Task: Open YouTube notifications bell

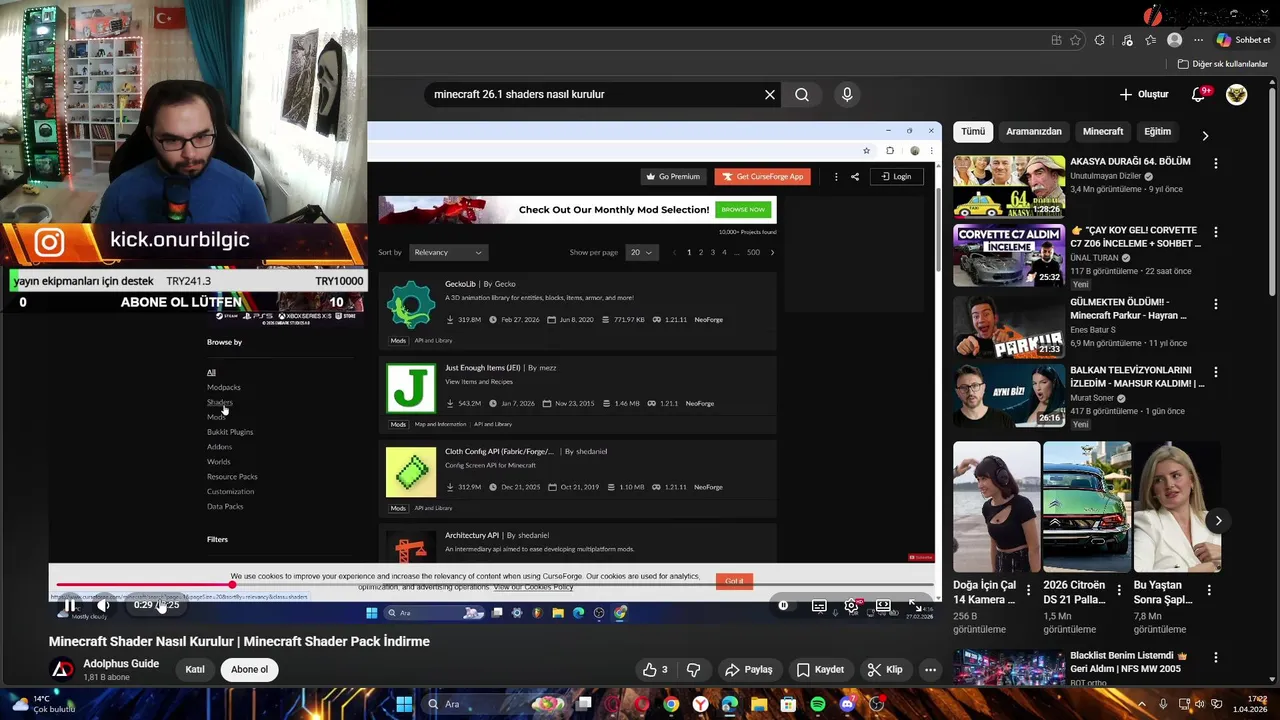Action: pyautogui.click(x=1198, y=94)
